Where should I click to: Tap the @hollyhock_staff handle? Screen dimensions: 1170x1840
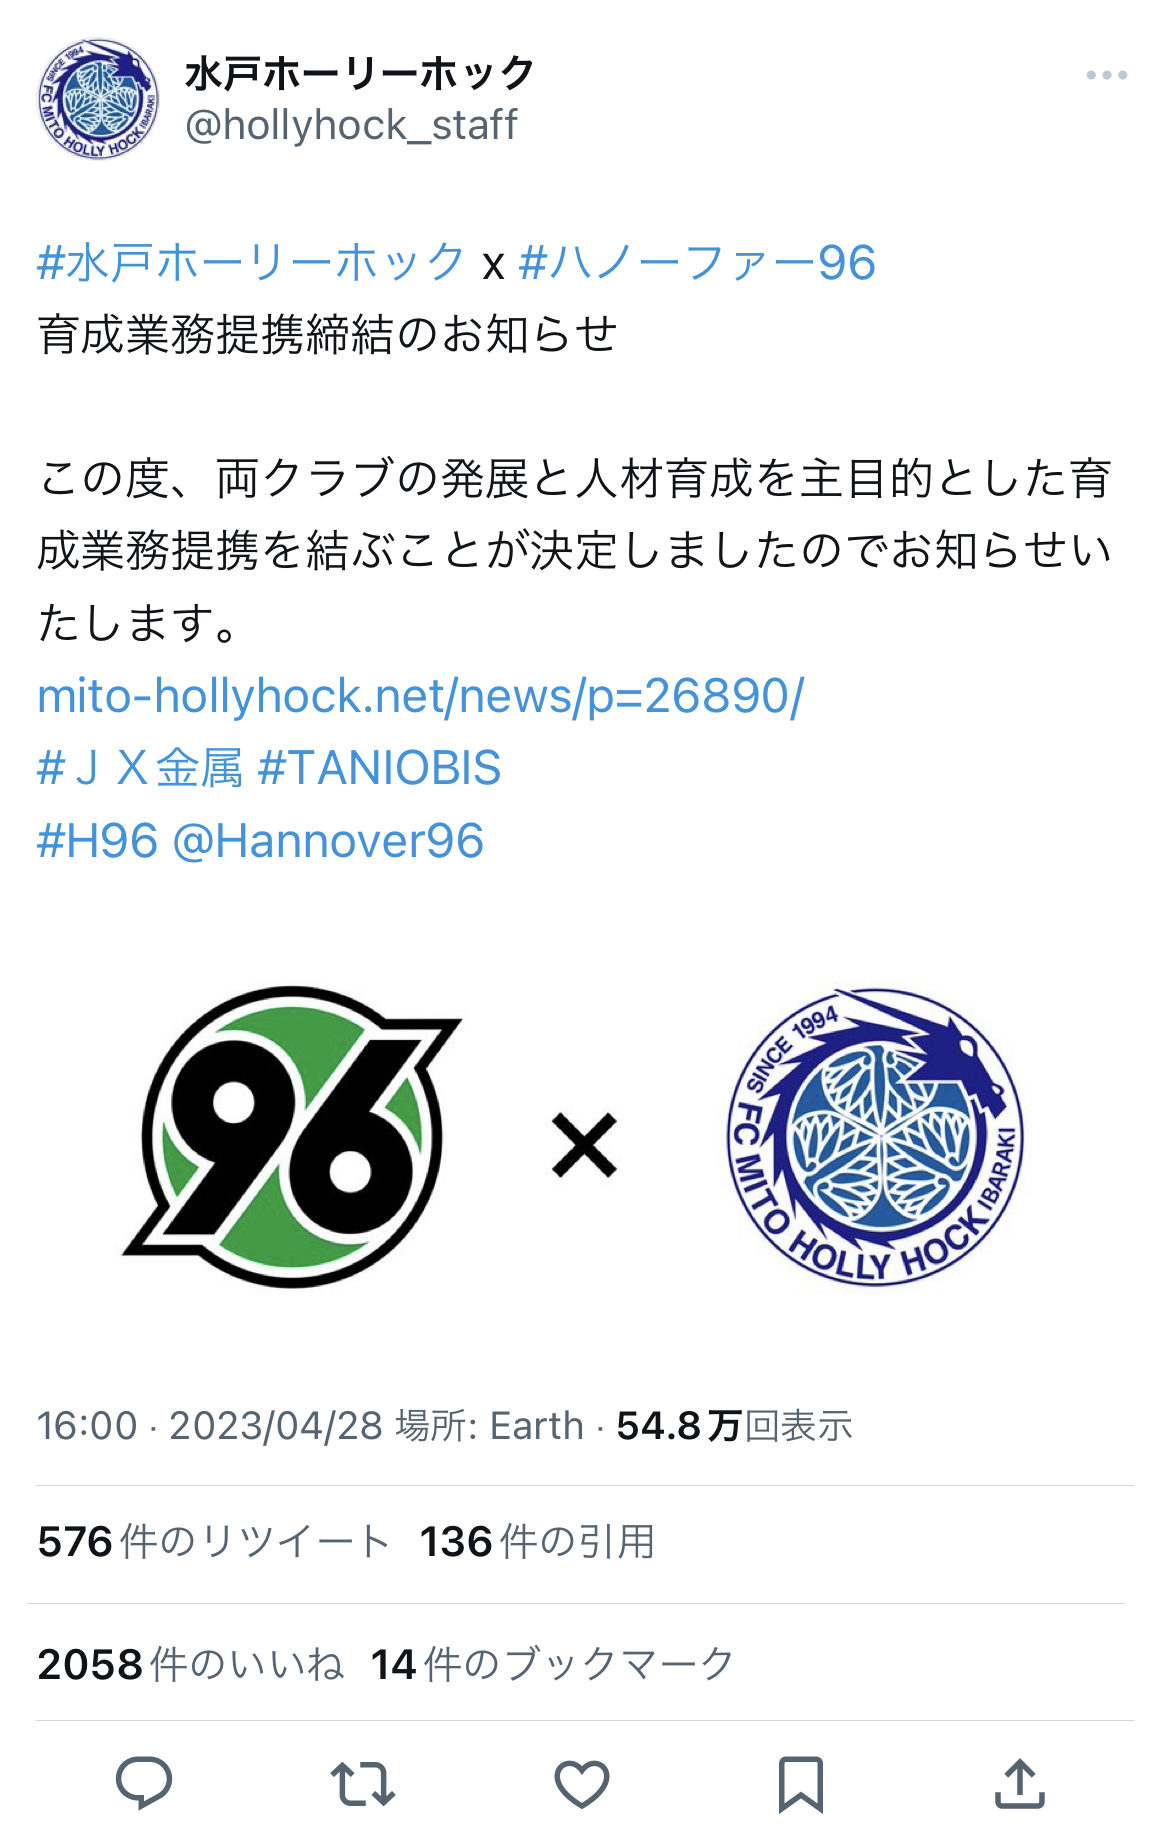click(351, 125)
